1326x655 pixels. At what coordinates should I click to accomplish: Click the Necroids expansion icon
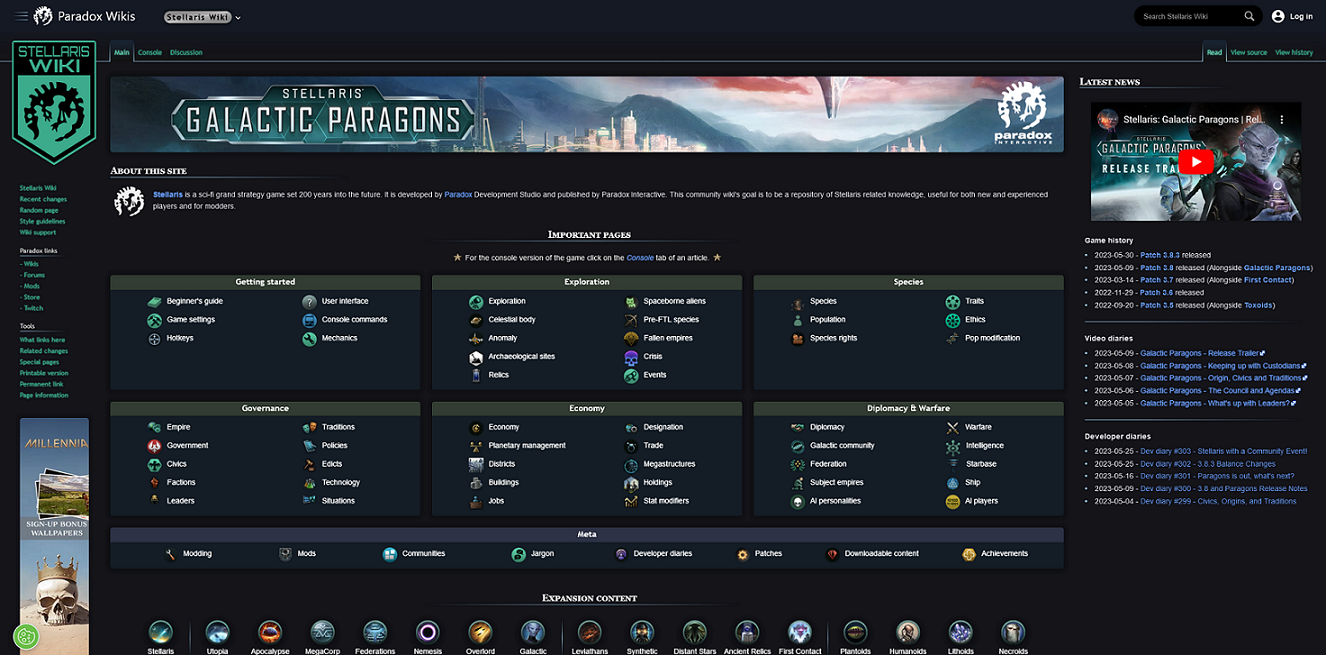pos(1013,632)
